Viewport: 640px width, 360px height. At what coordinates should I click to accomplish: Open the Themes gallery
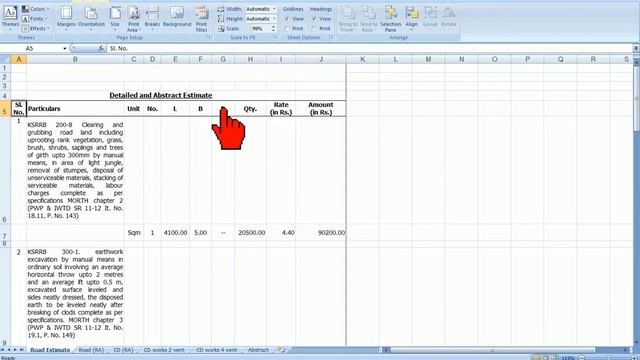click(10, 18)
